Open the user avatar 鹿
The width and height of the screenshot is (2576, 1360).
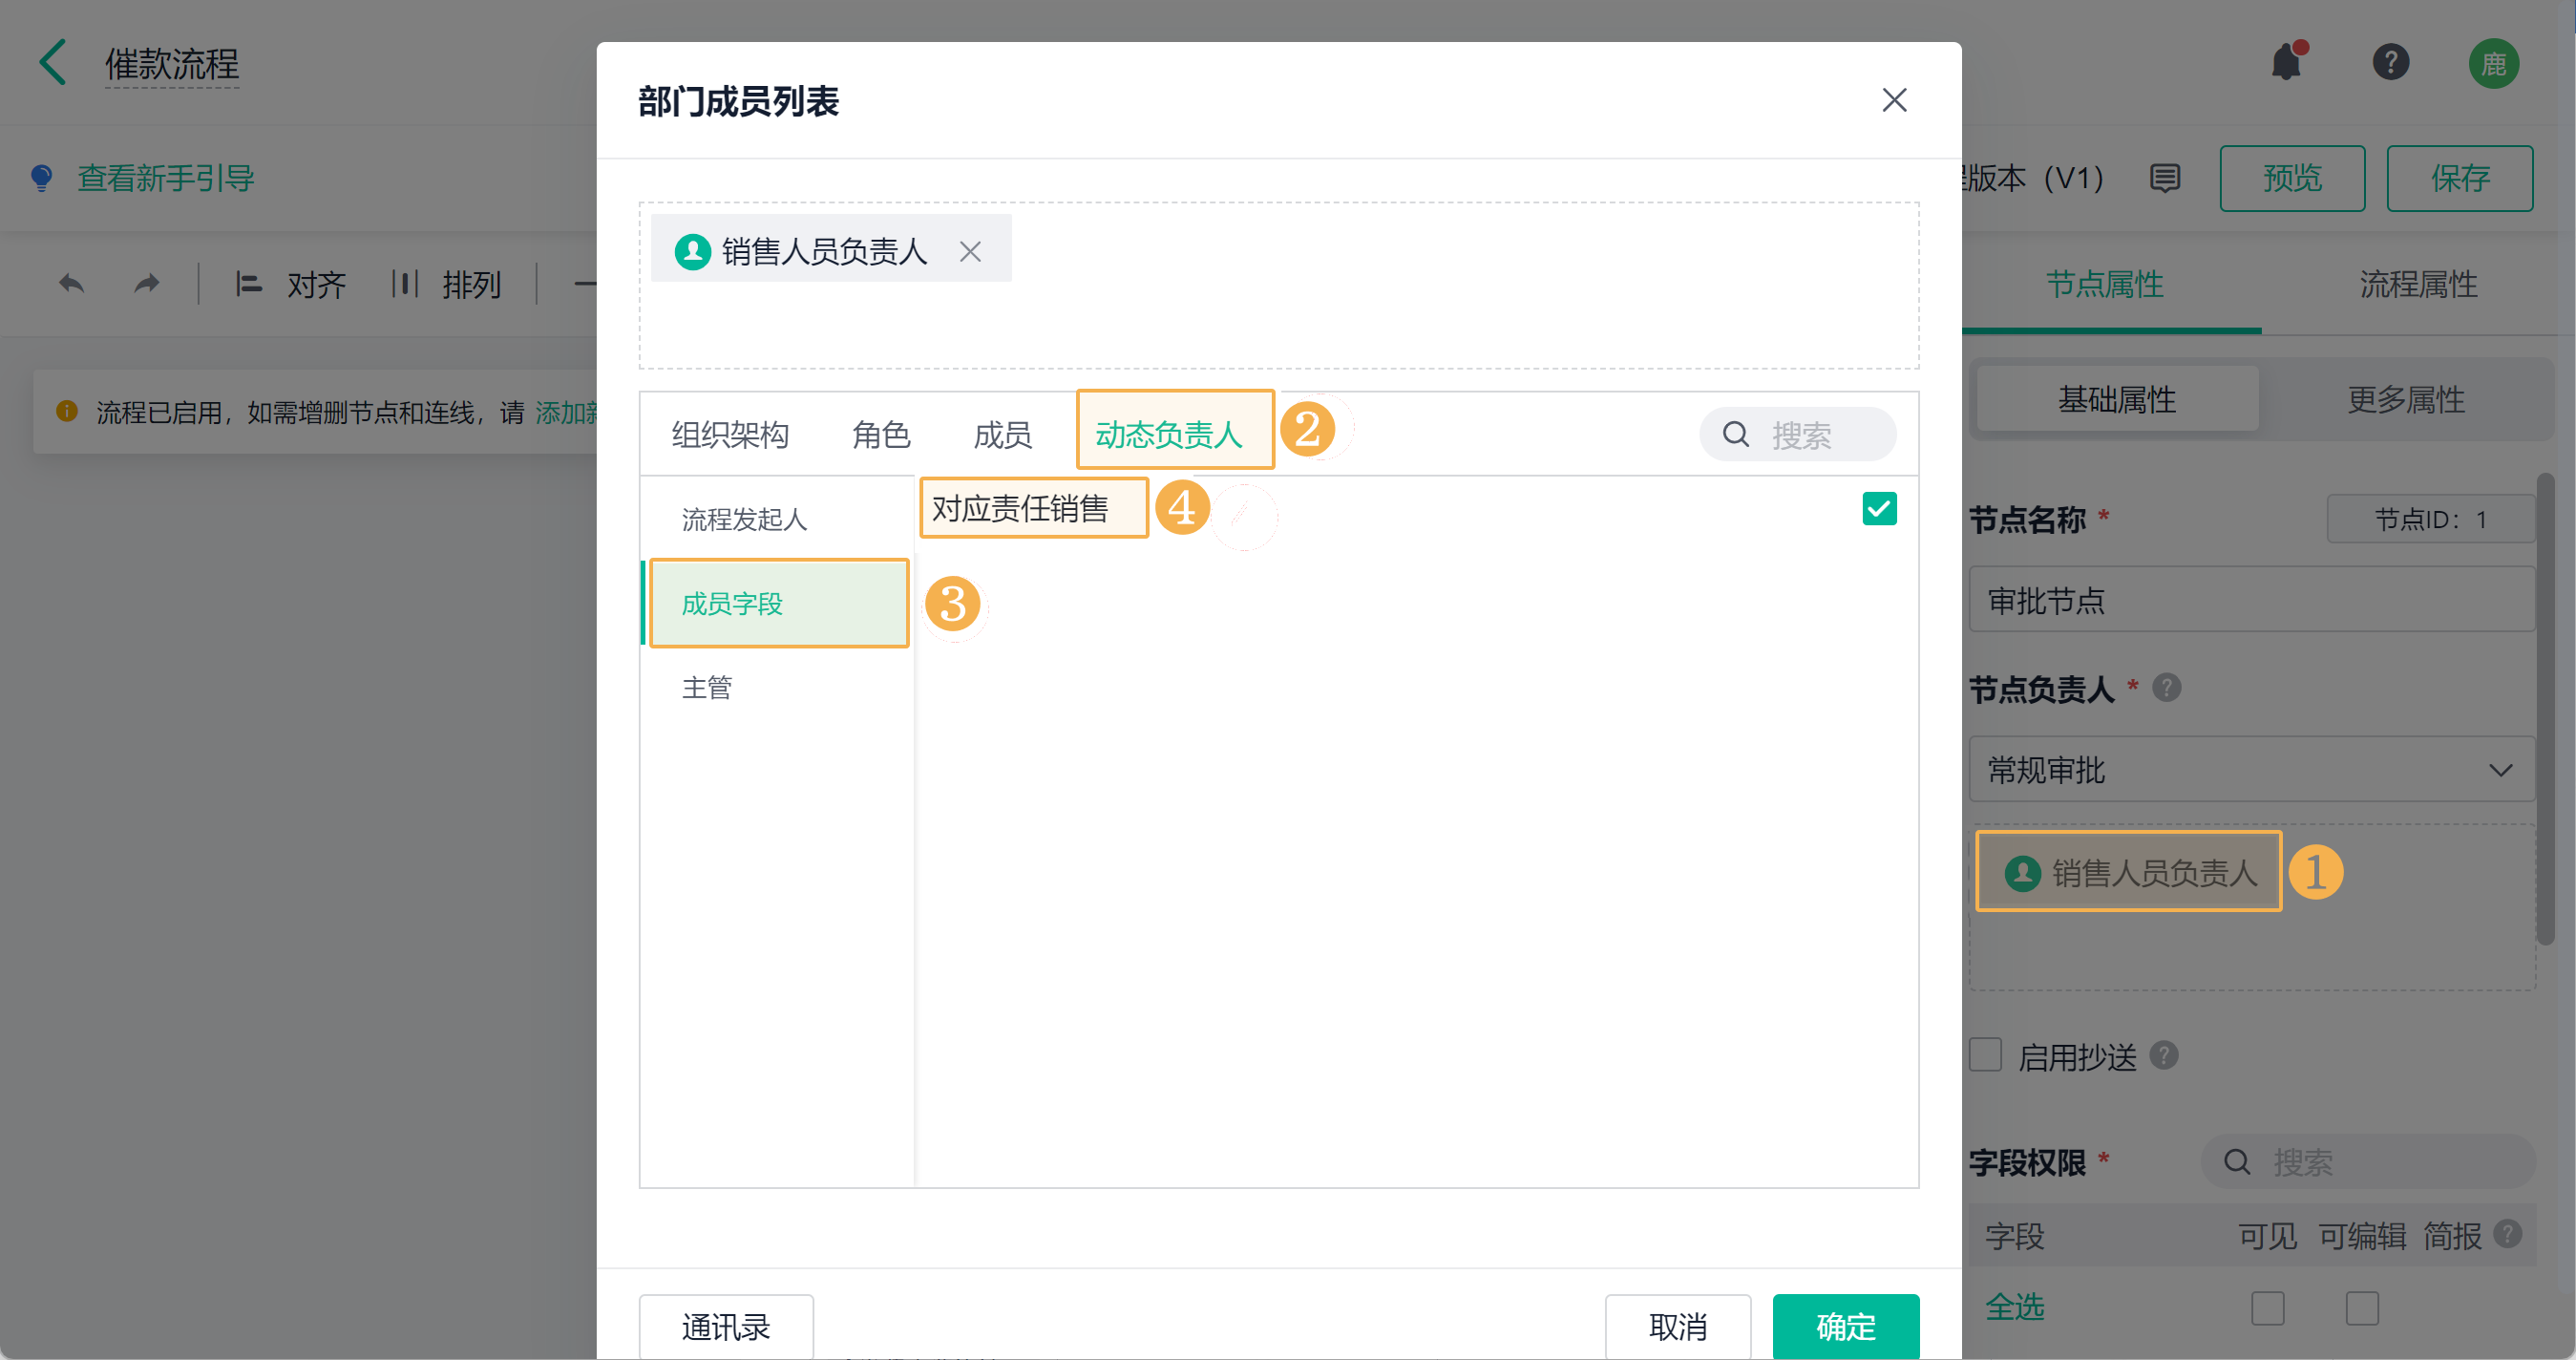(2493, 64)
